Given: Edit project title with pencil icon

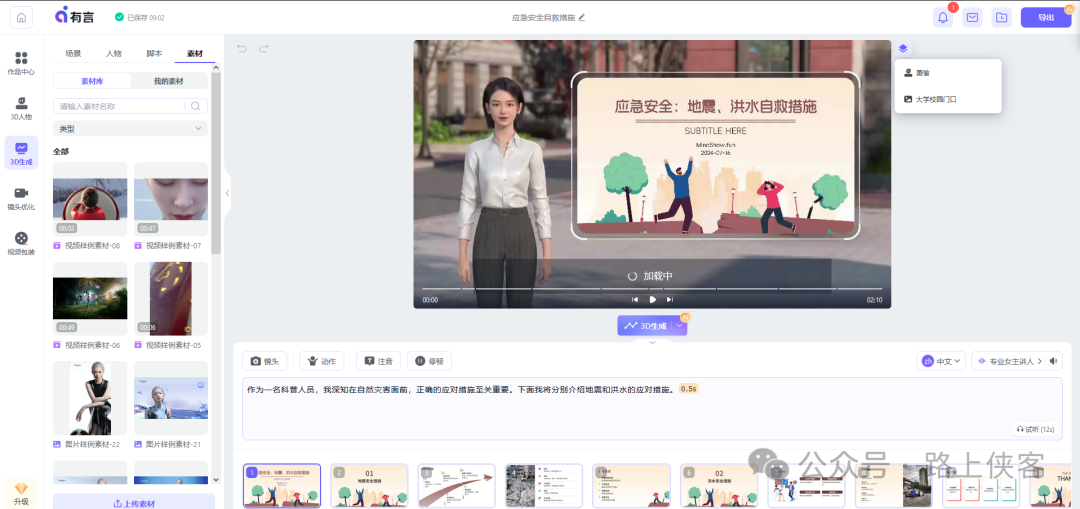Looking at the screenshot, I should click(x=582, y=17).
